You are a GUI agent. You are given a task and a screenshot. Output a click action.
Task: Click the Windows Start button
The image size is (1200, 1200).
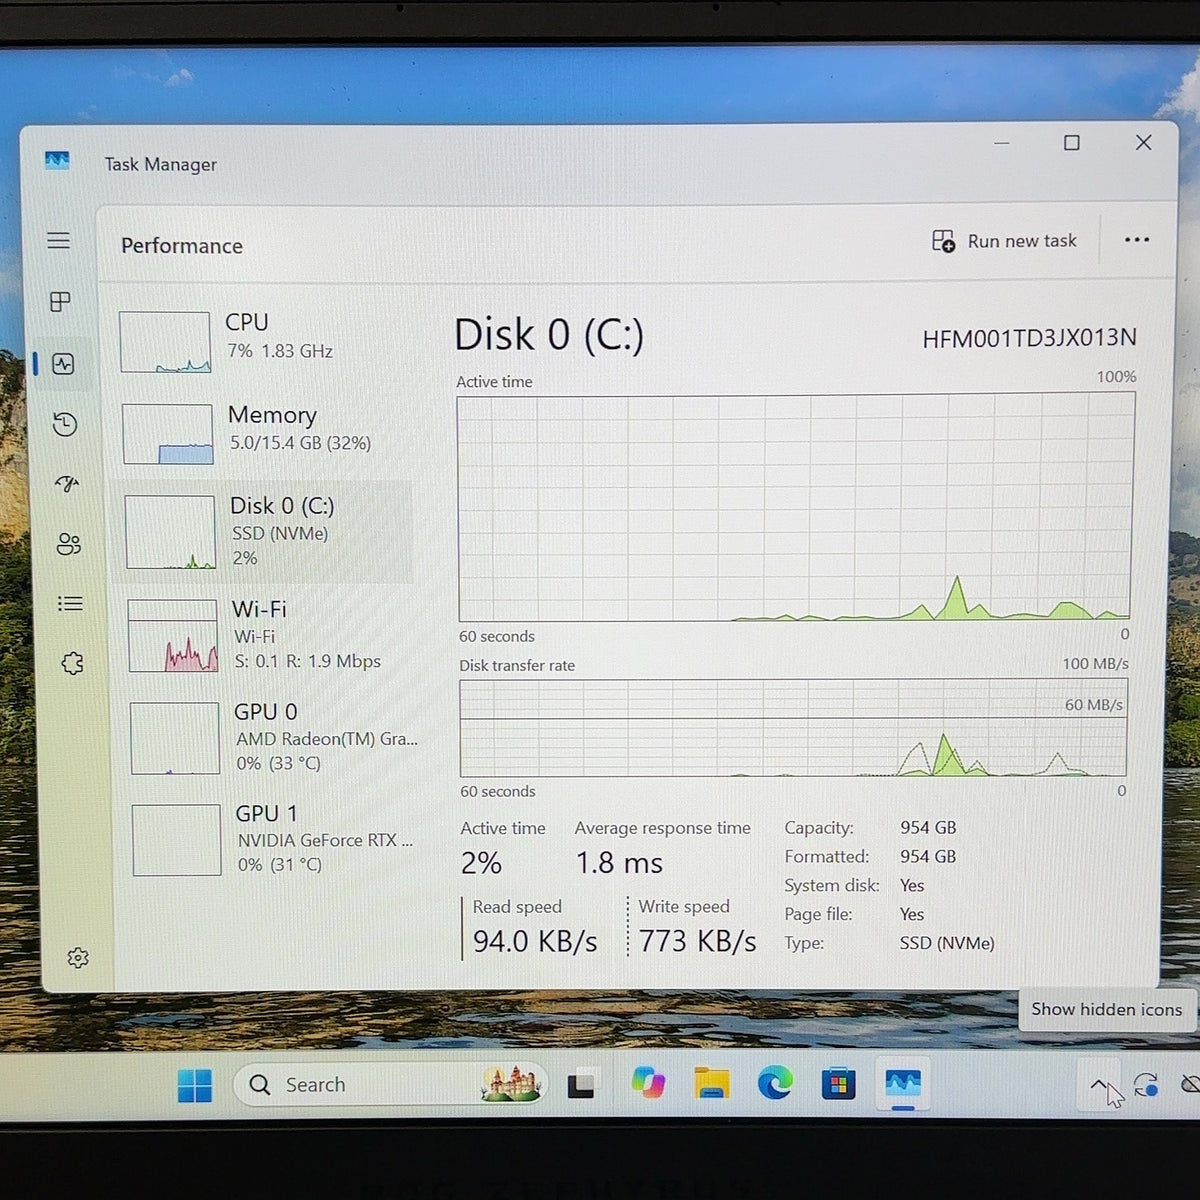[x=195, y=1085]
